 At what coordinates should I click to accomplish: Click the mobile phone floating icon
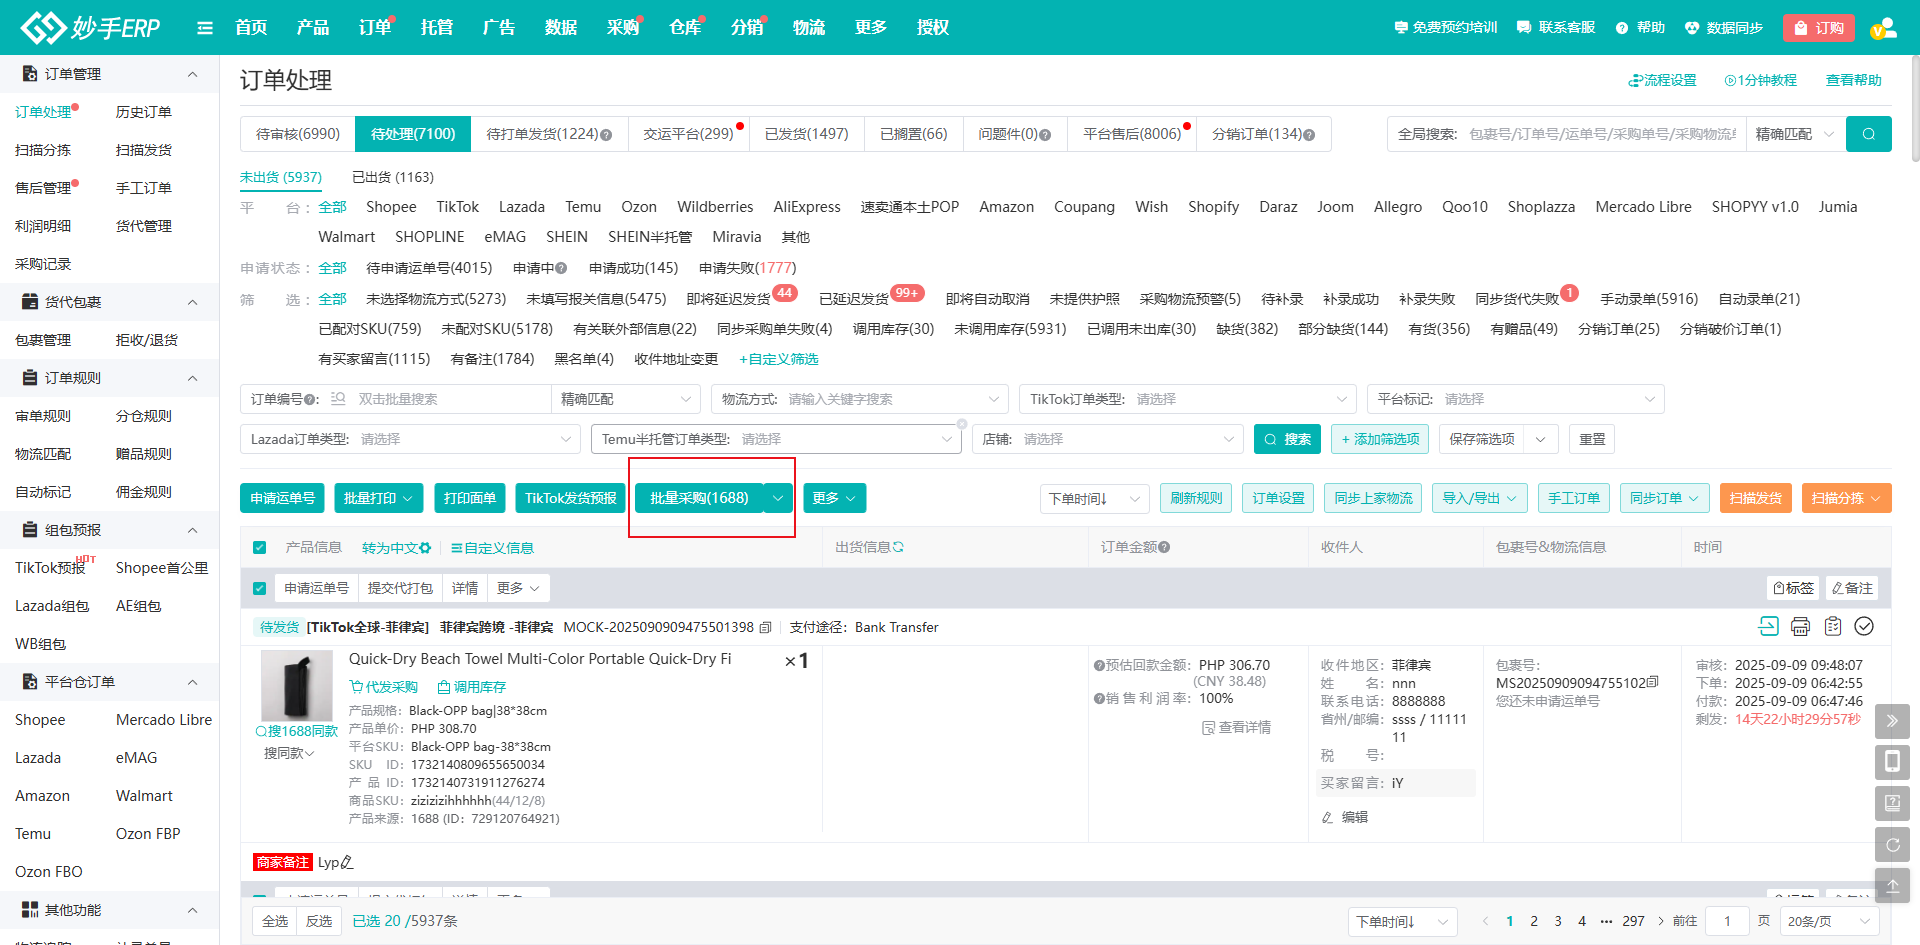[x=1892, y=762]
